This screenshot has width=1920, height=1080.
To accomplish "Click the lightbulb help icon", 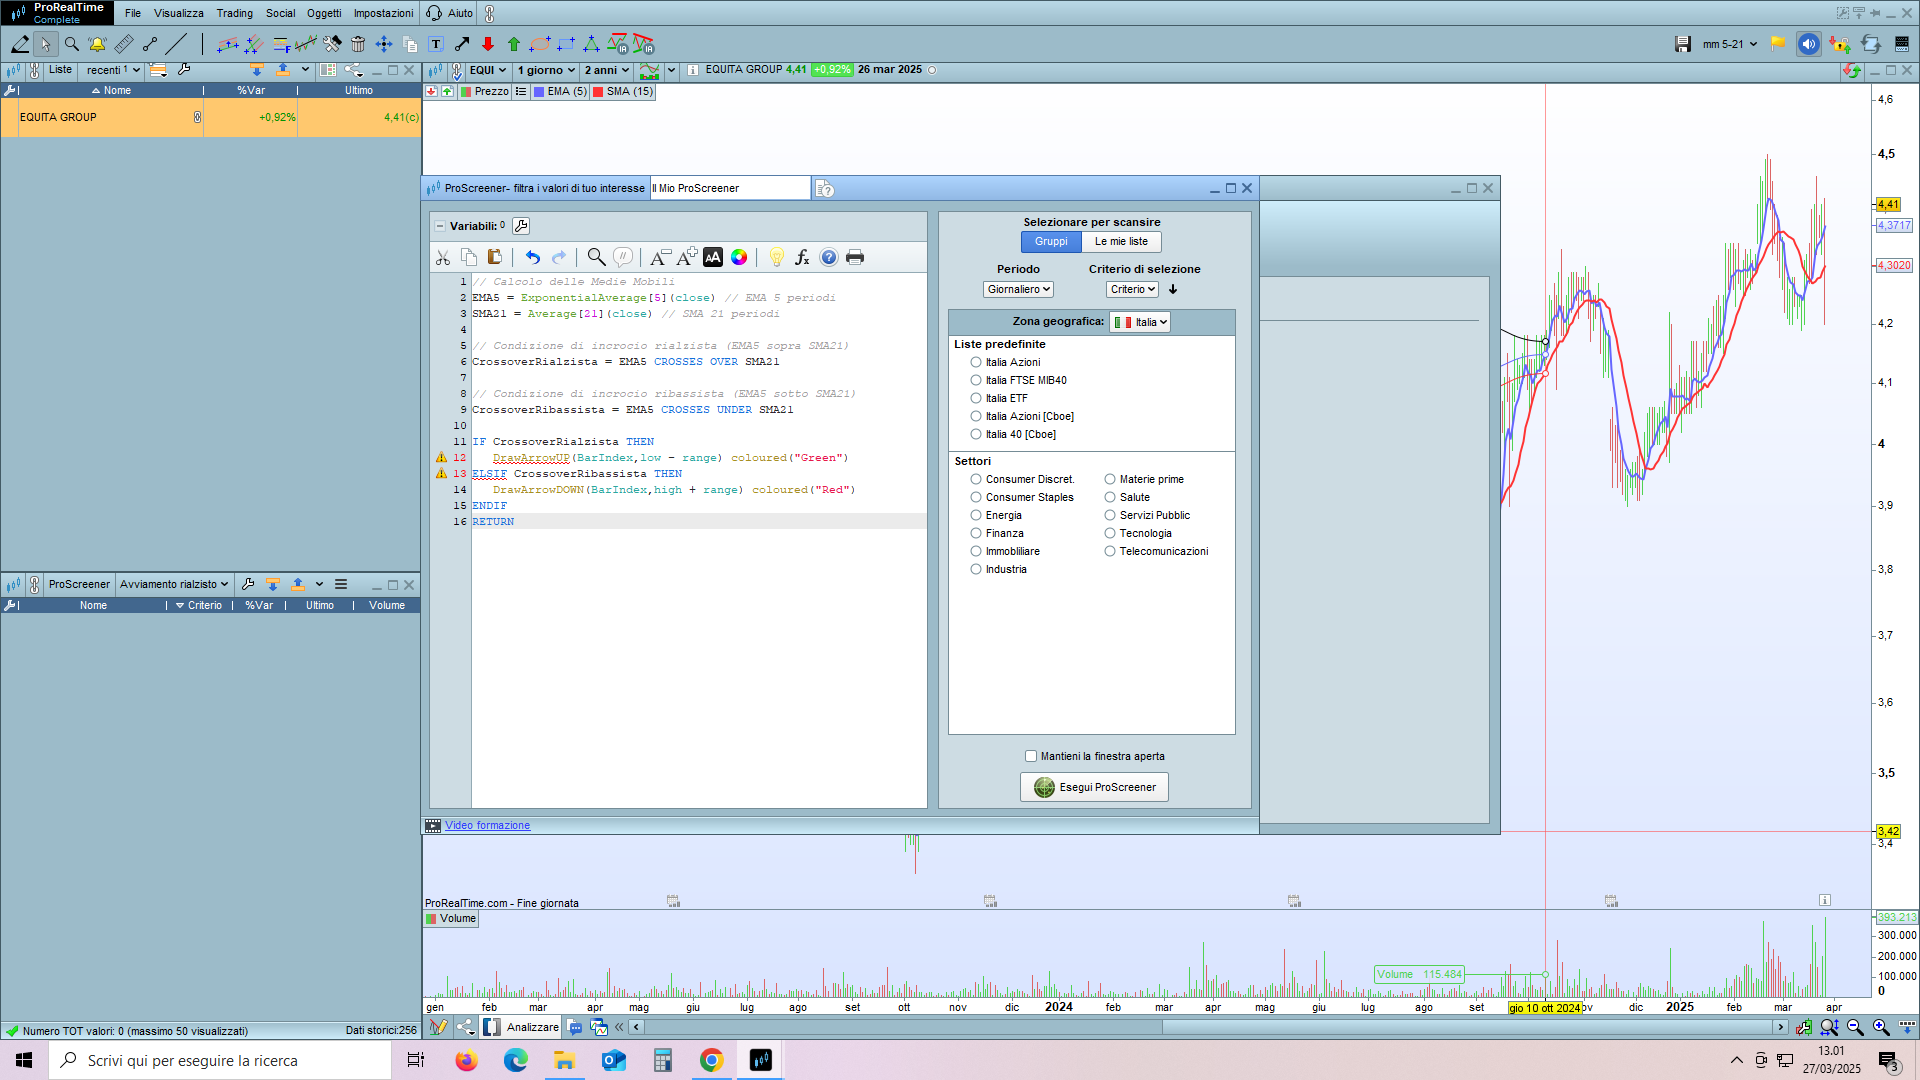I will [776, 258].
